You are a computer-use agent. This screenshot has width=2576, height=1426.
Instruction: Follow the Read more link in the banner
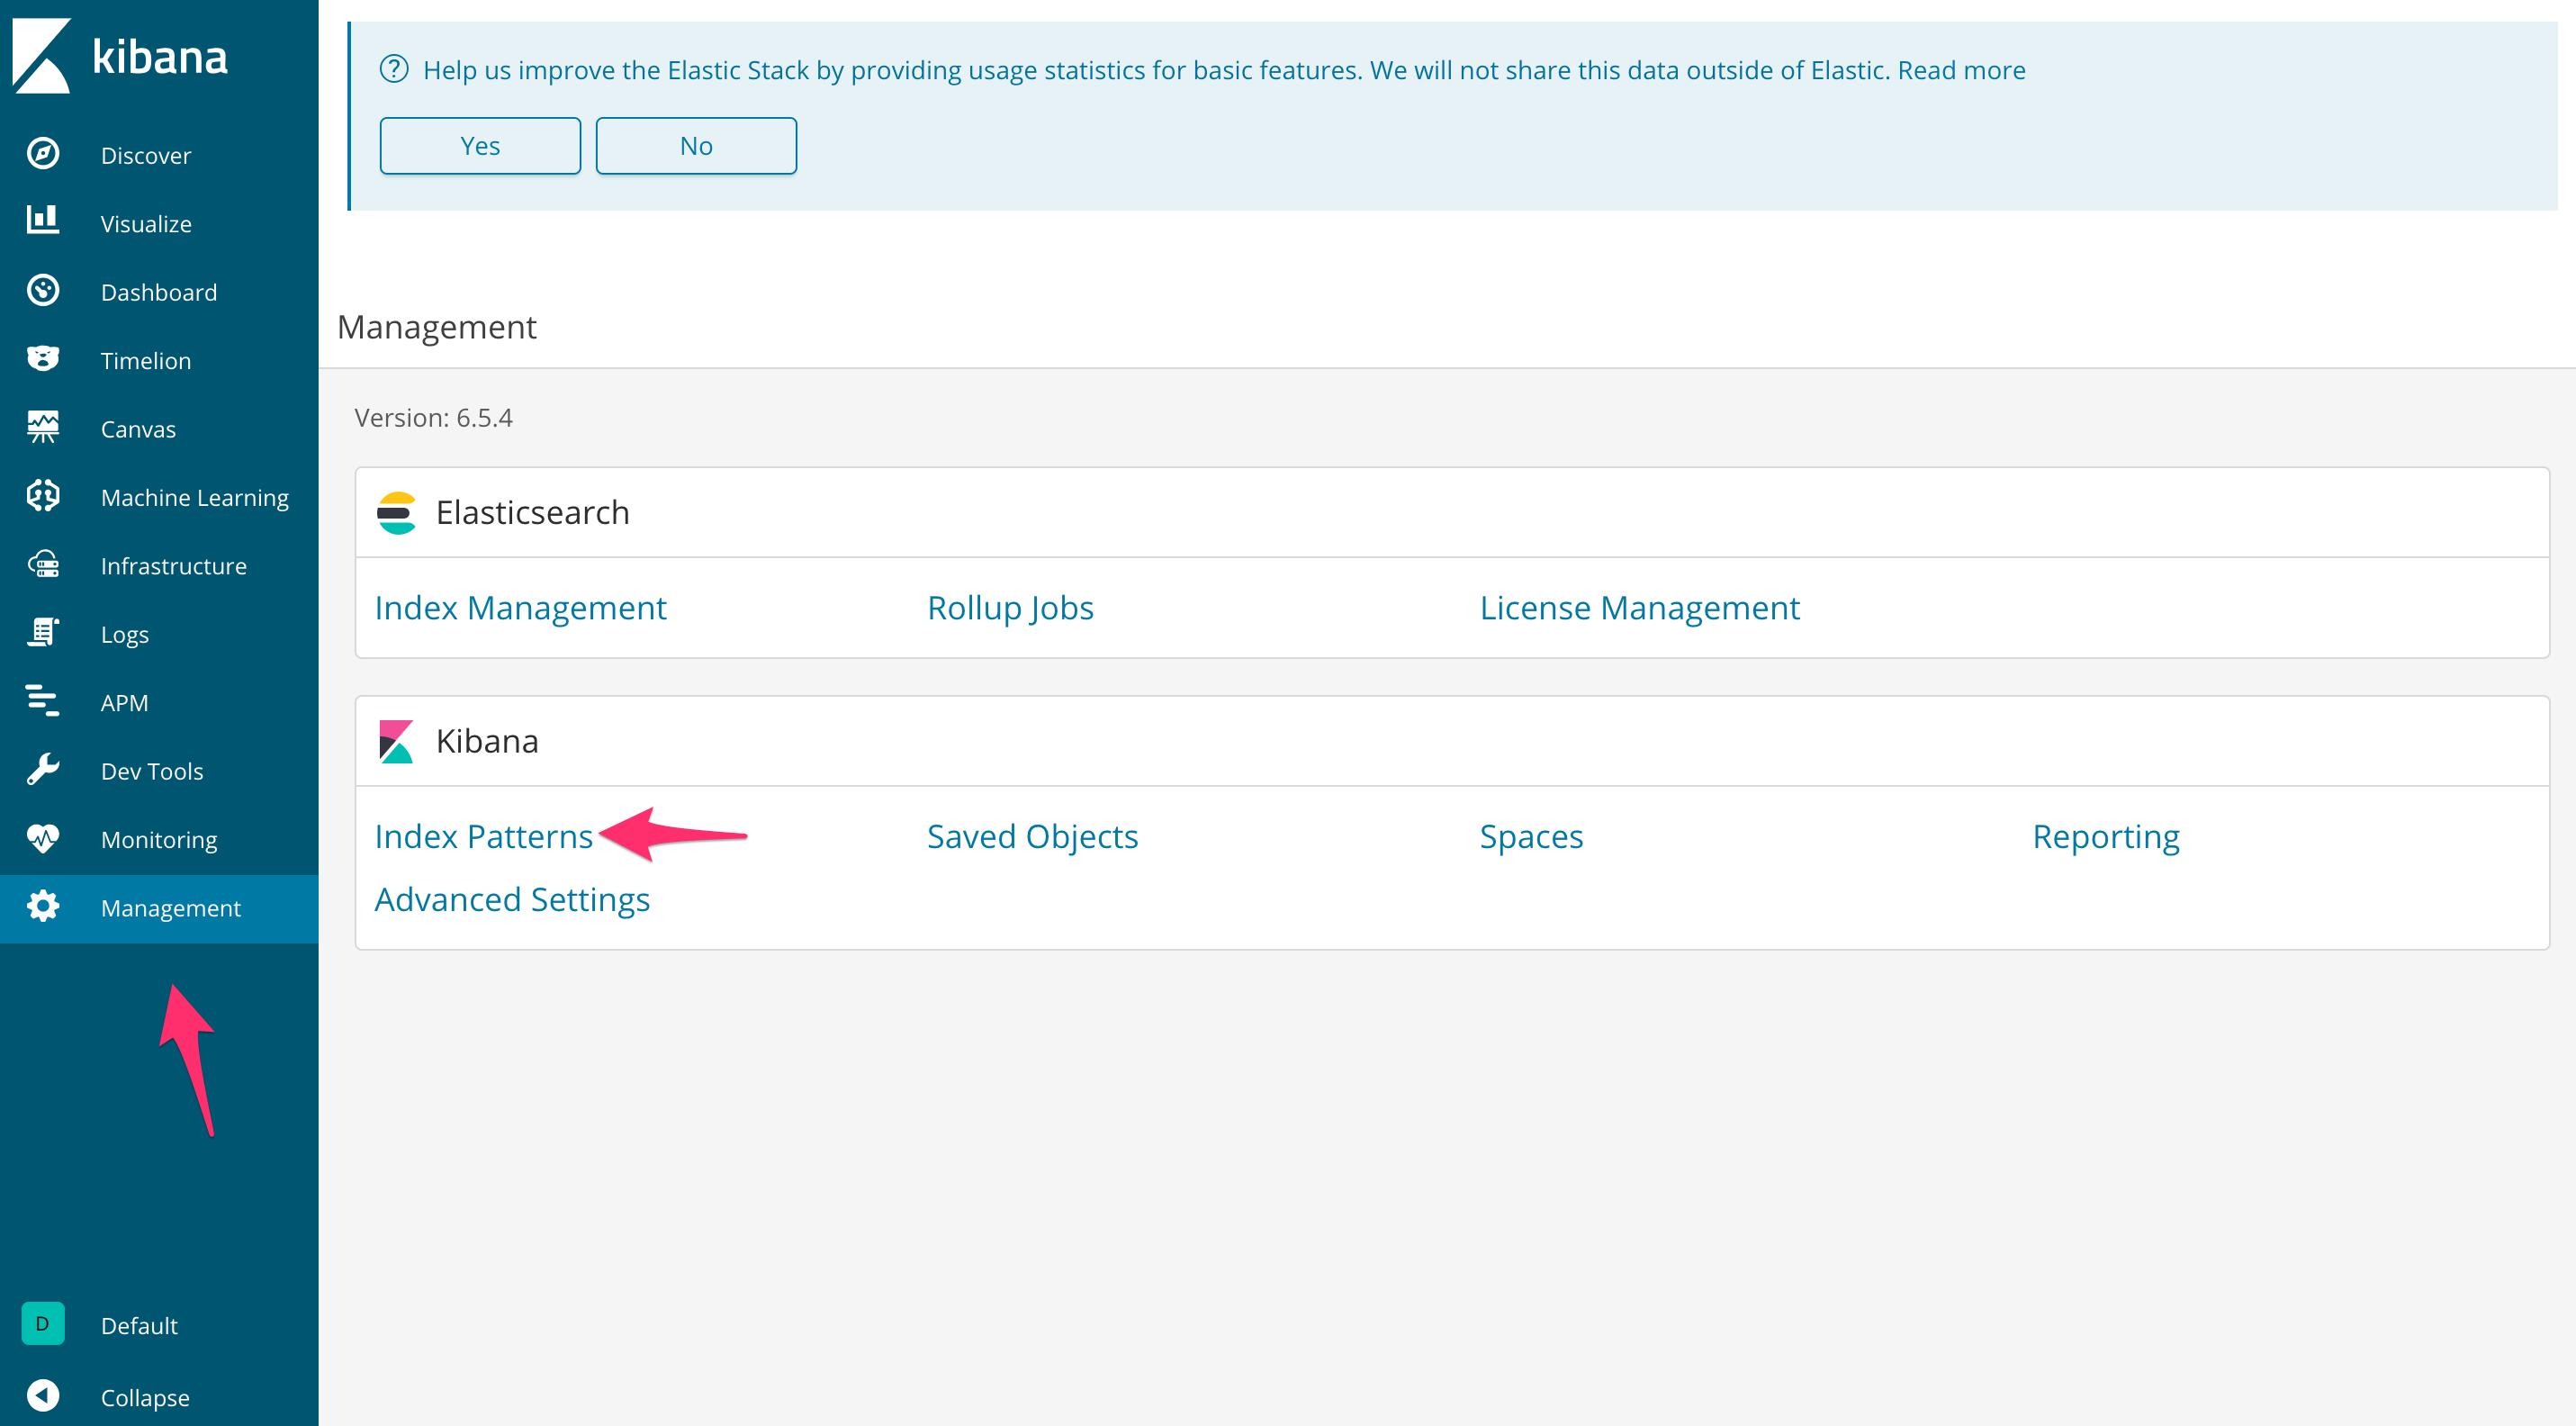point(1961,70)
